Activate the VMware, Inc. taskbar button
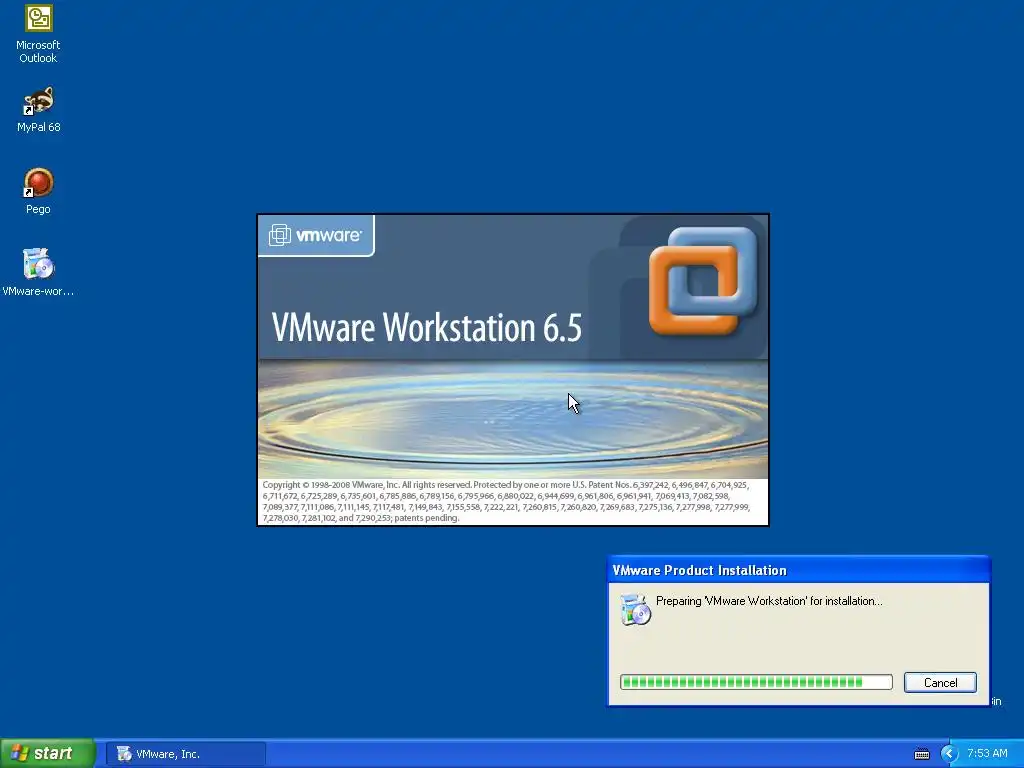The image size is (1024, 768). (185, 754)
